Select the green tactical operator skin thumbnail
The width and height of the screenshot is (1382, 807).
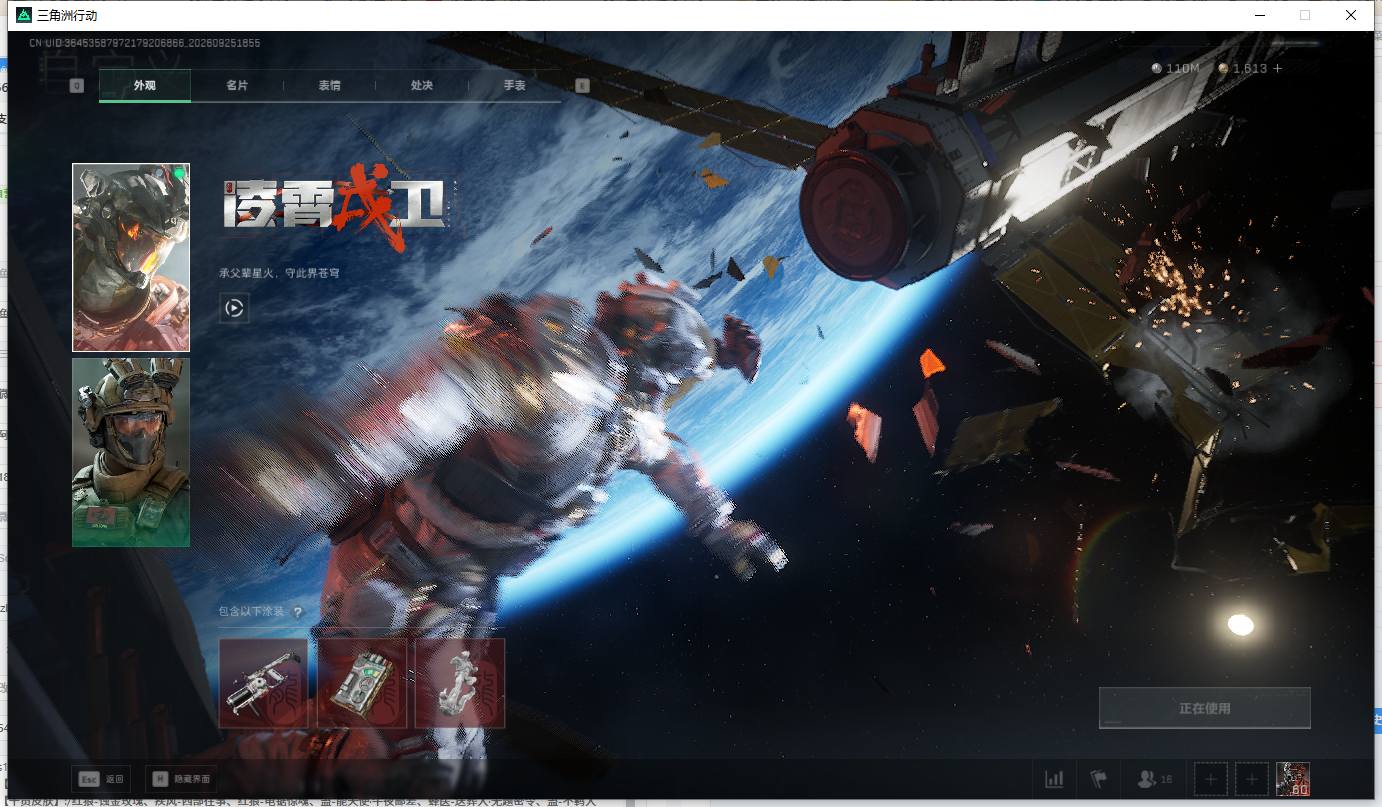tap(131, 452)
